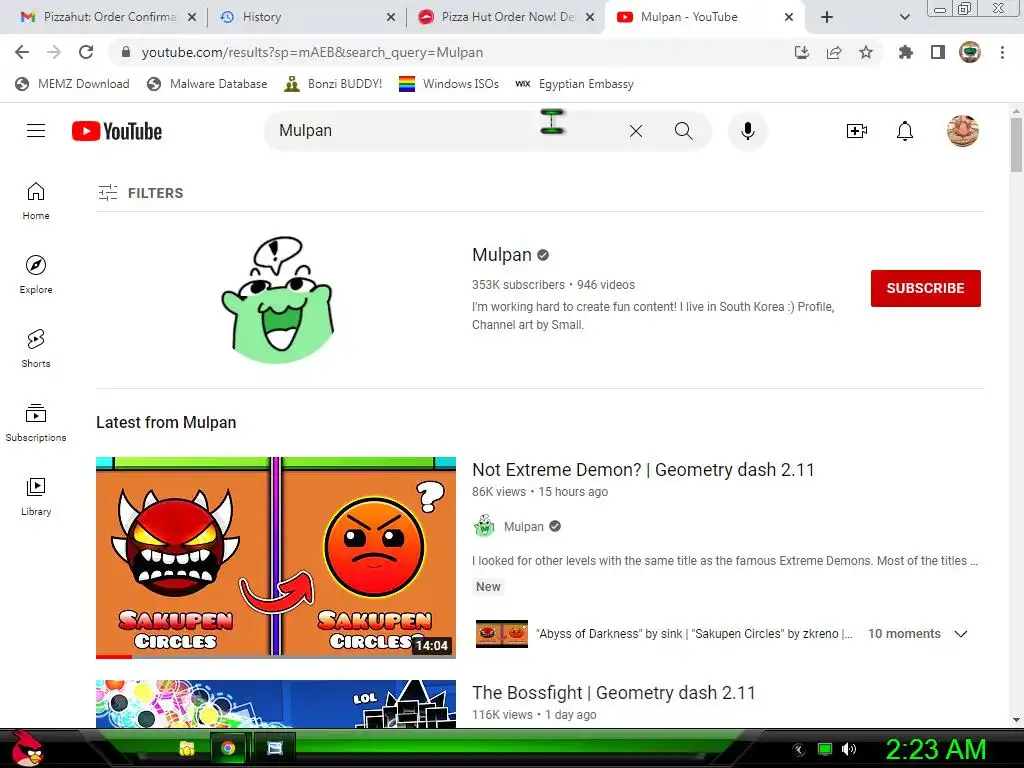The height and width of the screenshot is (768, 1024).
Task: Switch to the Pizzahut Order Confirmation Gmail tab
Action: click(x=108, y=17)
